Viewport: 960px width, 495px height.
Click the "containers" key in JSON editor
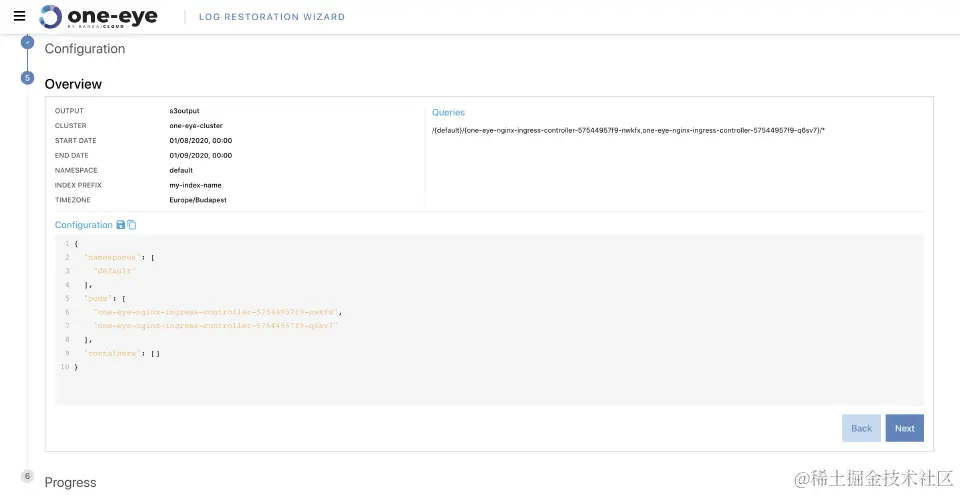(112, 353)
